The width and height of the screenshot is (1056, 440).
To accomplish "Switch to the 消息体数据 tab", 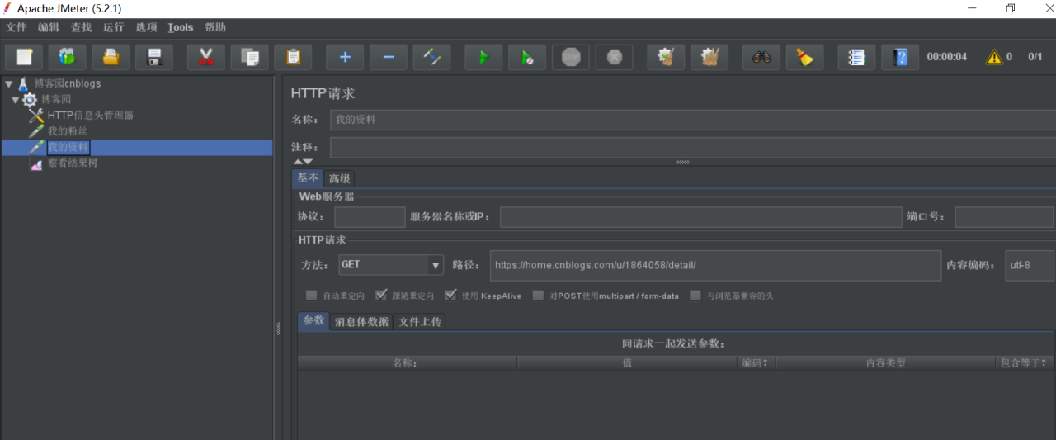I will (362, 322).
